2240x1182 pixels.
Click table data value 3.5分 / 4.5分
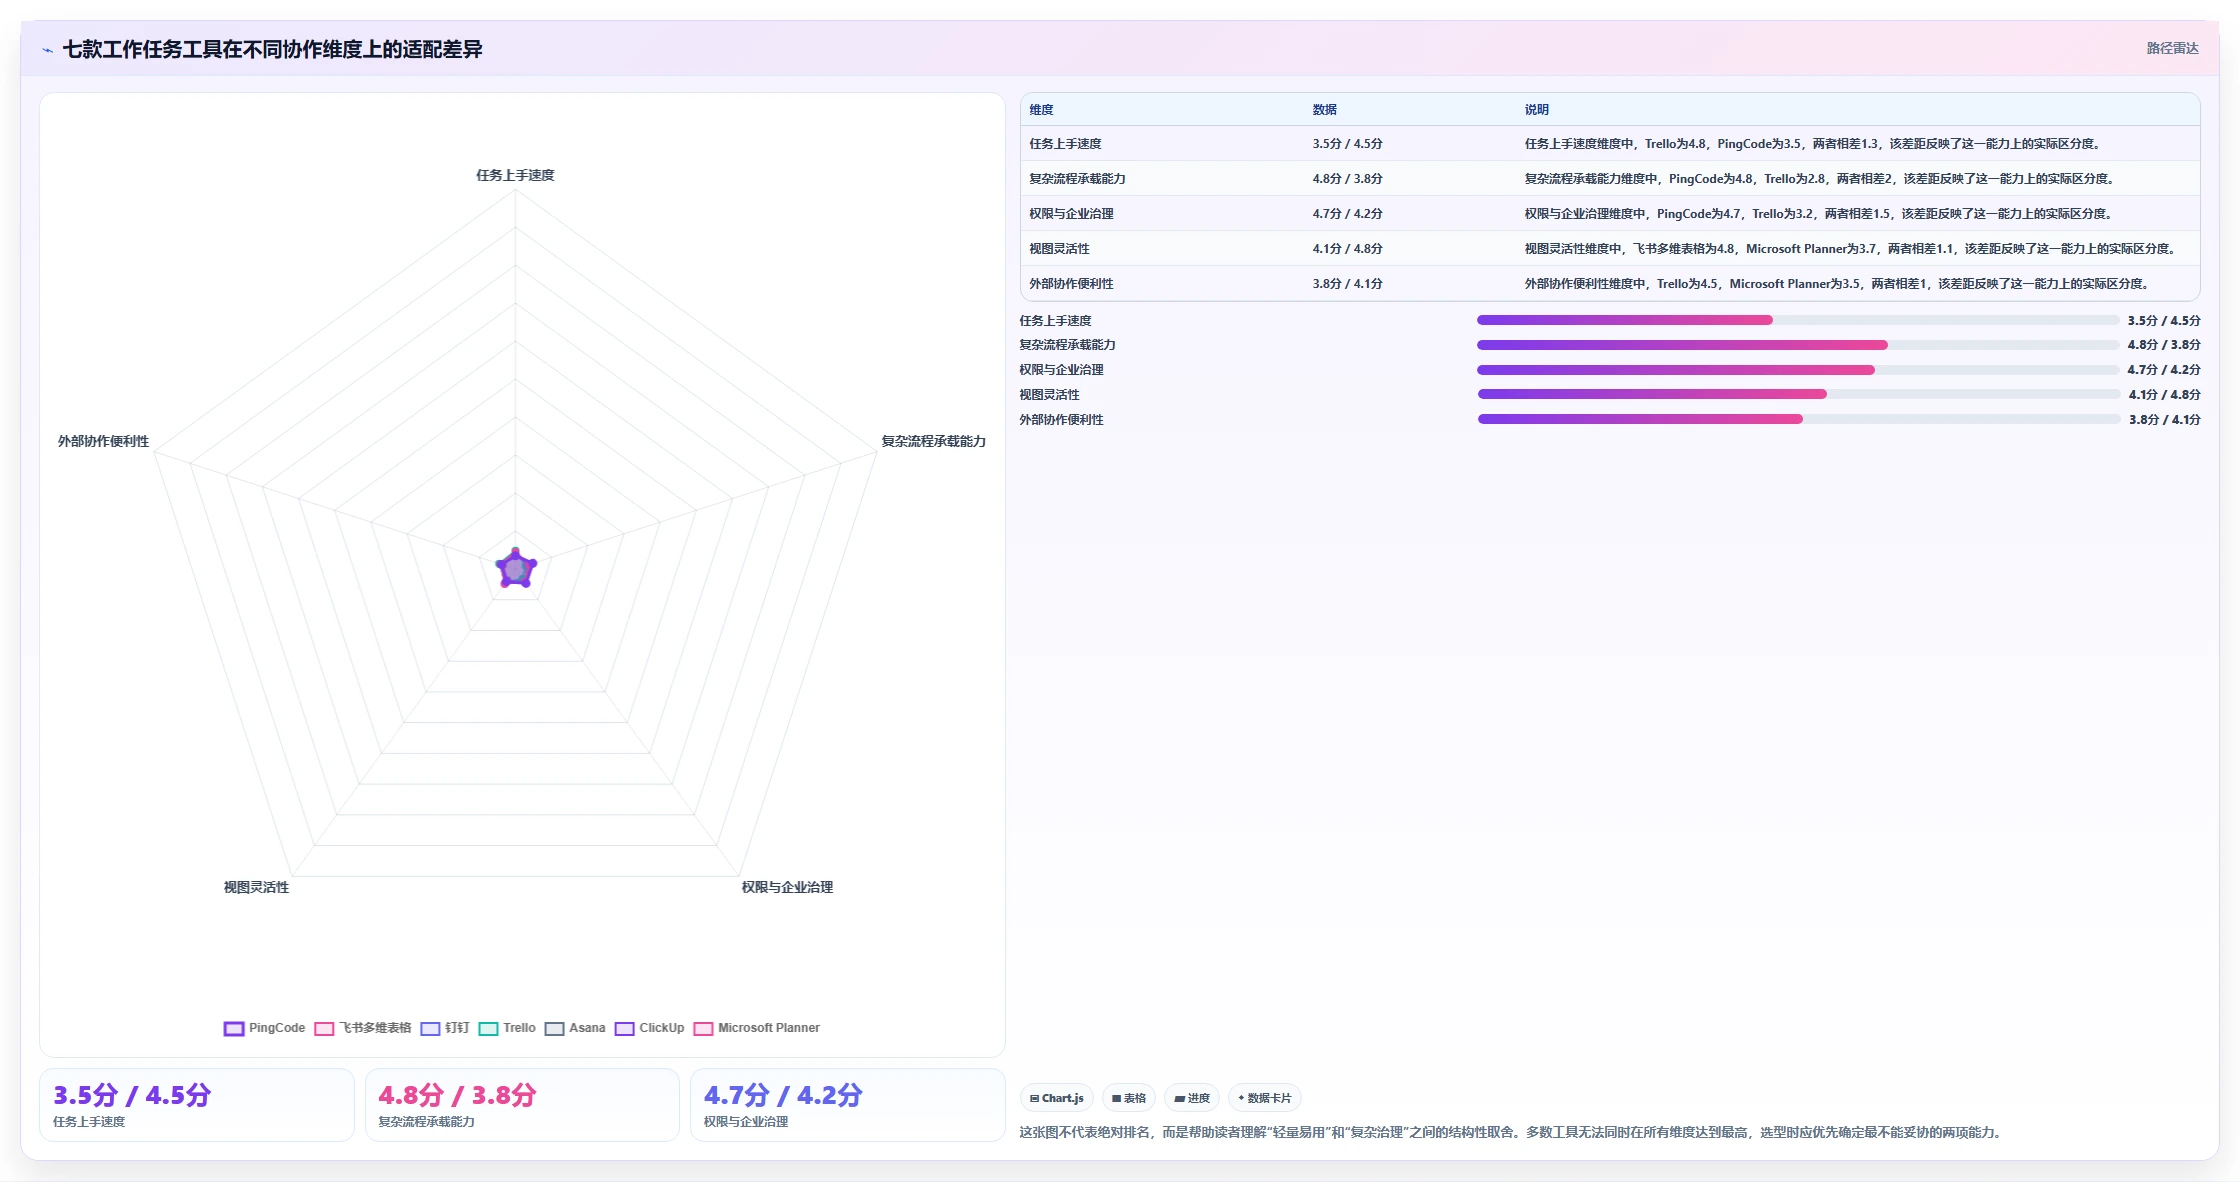[x=1347, y=144]
